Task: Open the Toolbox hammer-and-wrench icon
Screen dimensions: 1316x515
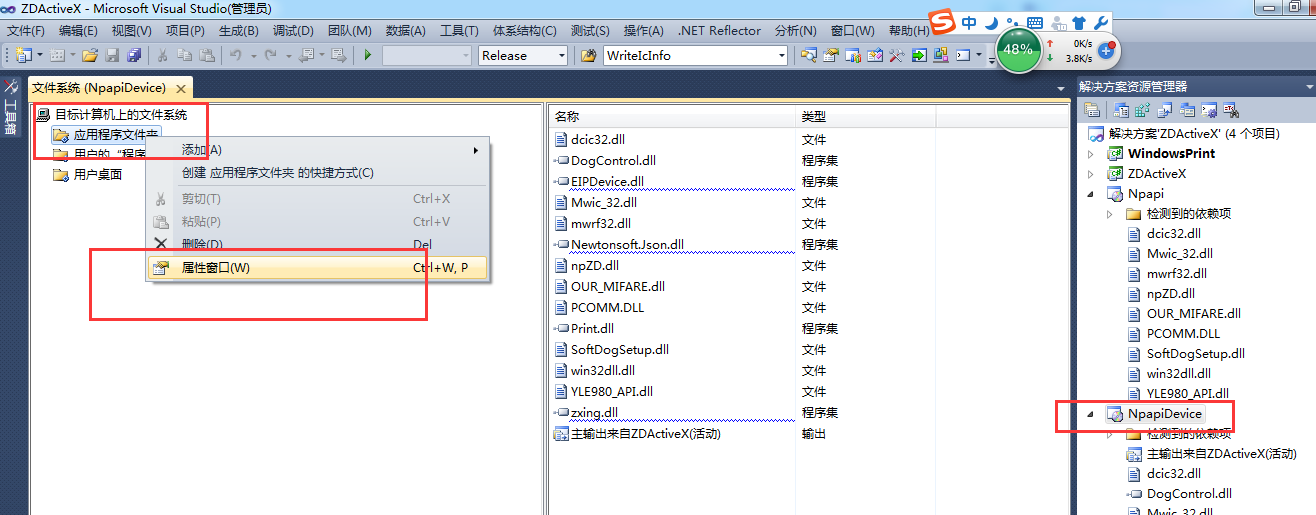Action: (x=896, y=55)
